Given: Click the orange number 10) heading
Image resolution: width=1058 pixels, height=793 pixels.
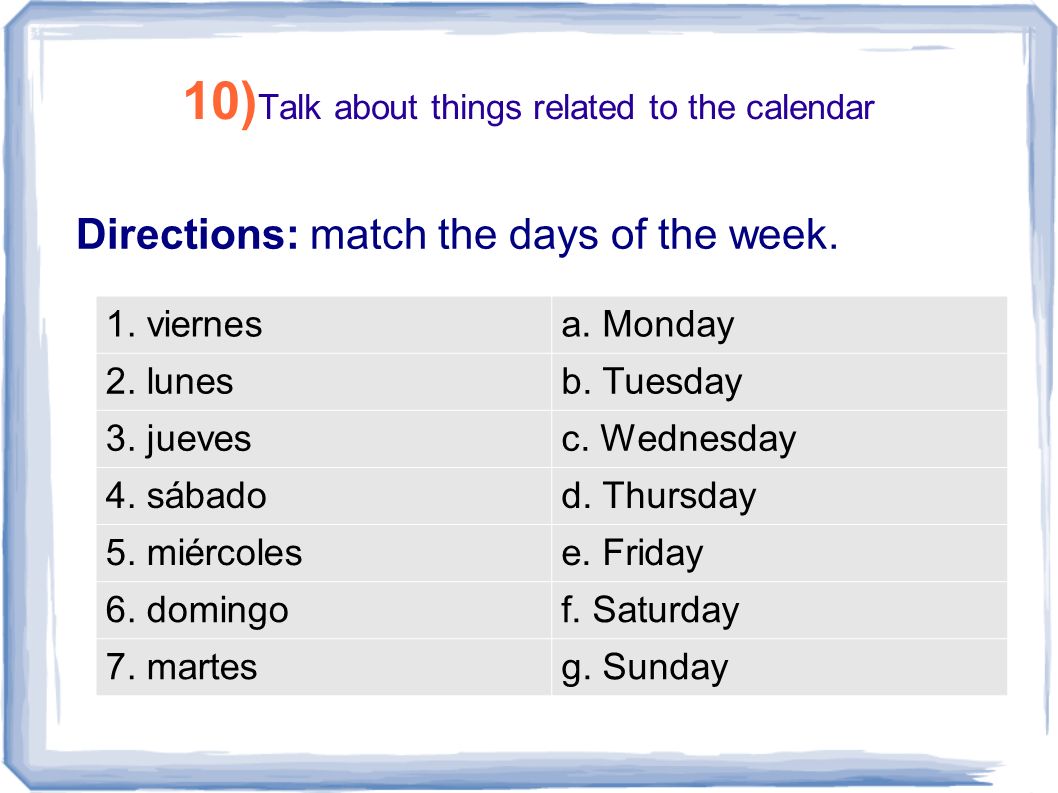Looking at the screenshot, I should point(220,102).
